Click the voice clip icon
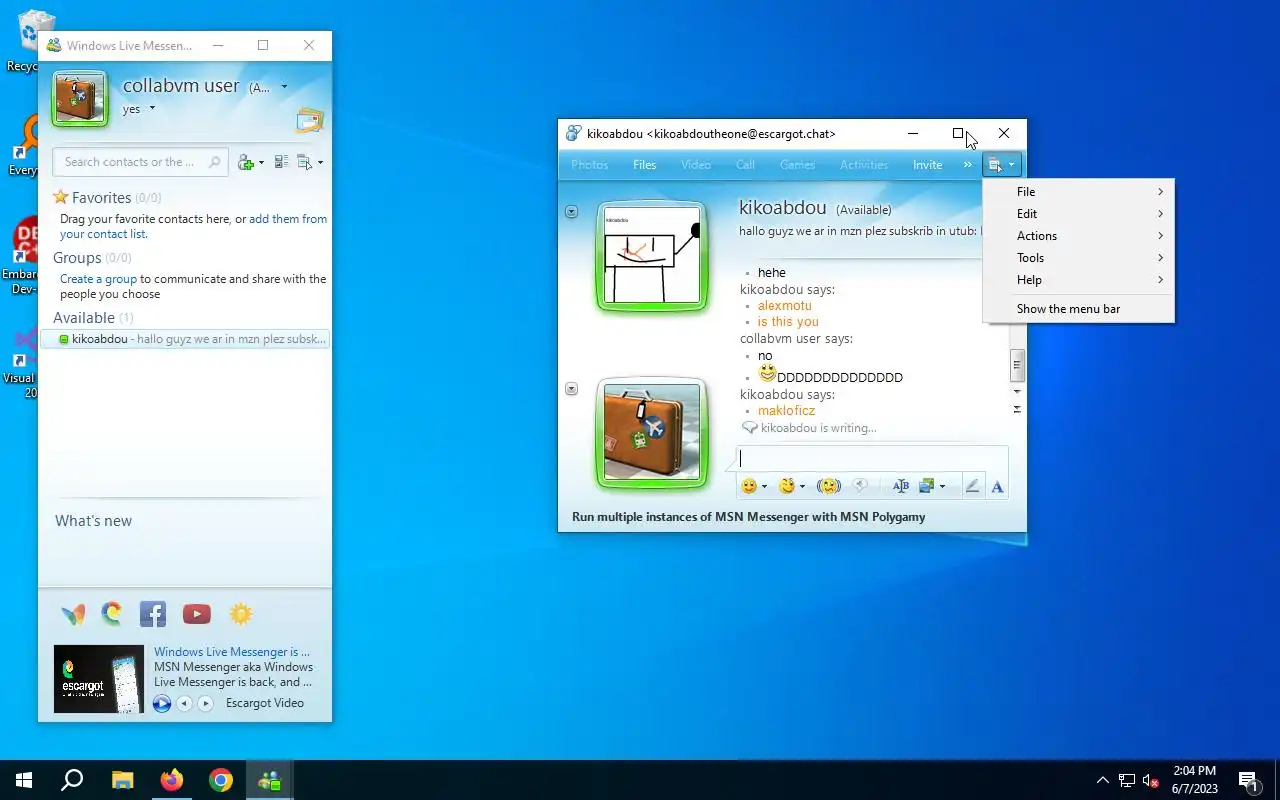This screenshot has height=800, width=1280. click(x=860, y=486)
